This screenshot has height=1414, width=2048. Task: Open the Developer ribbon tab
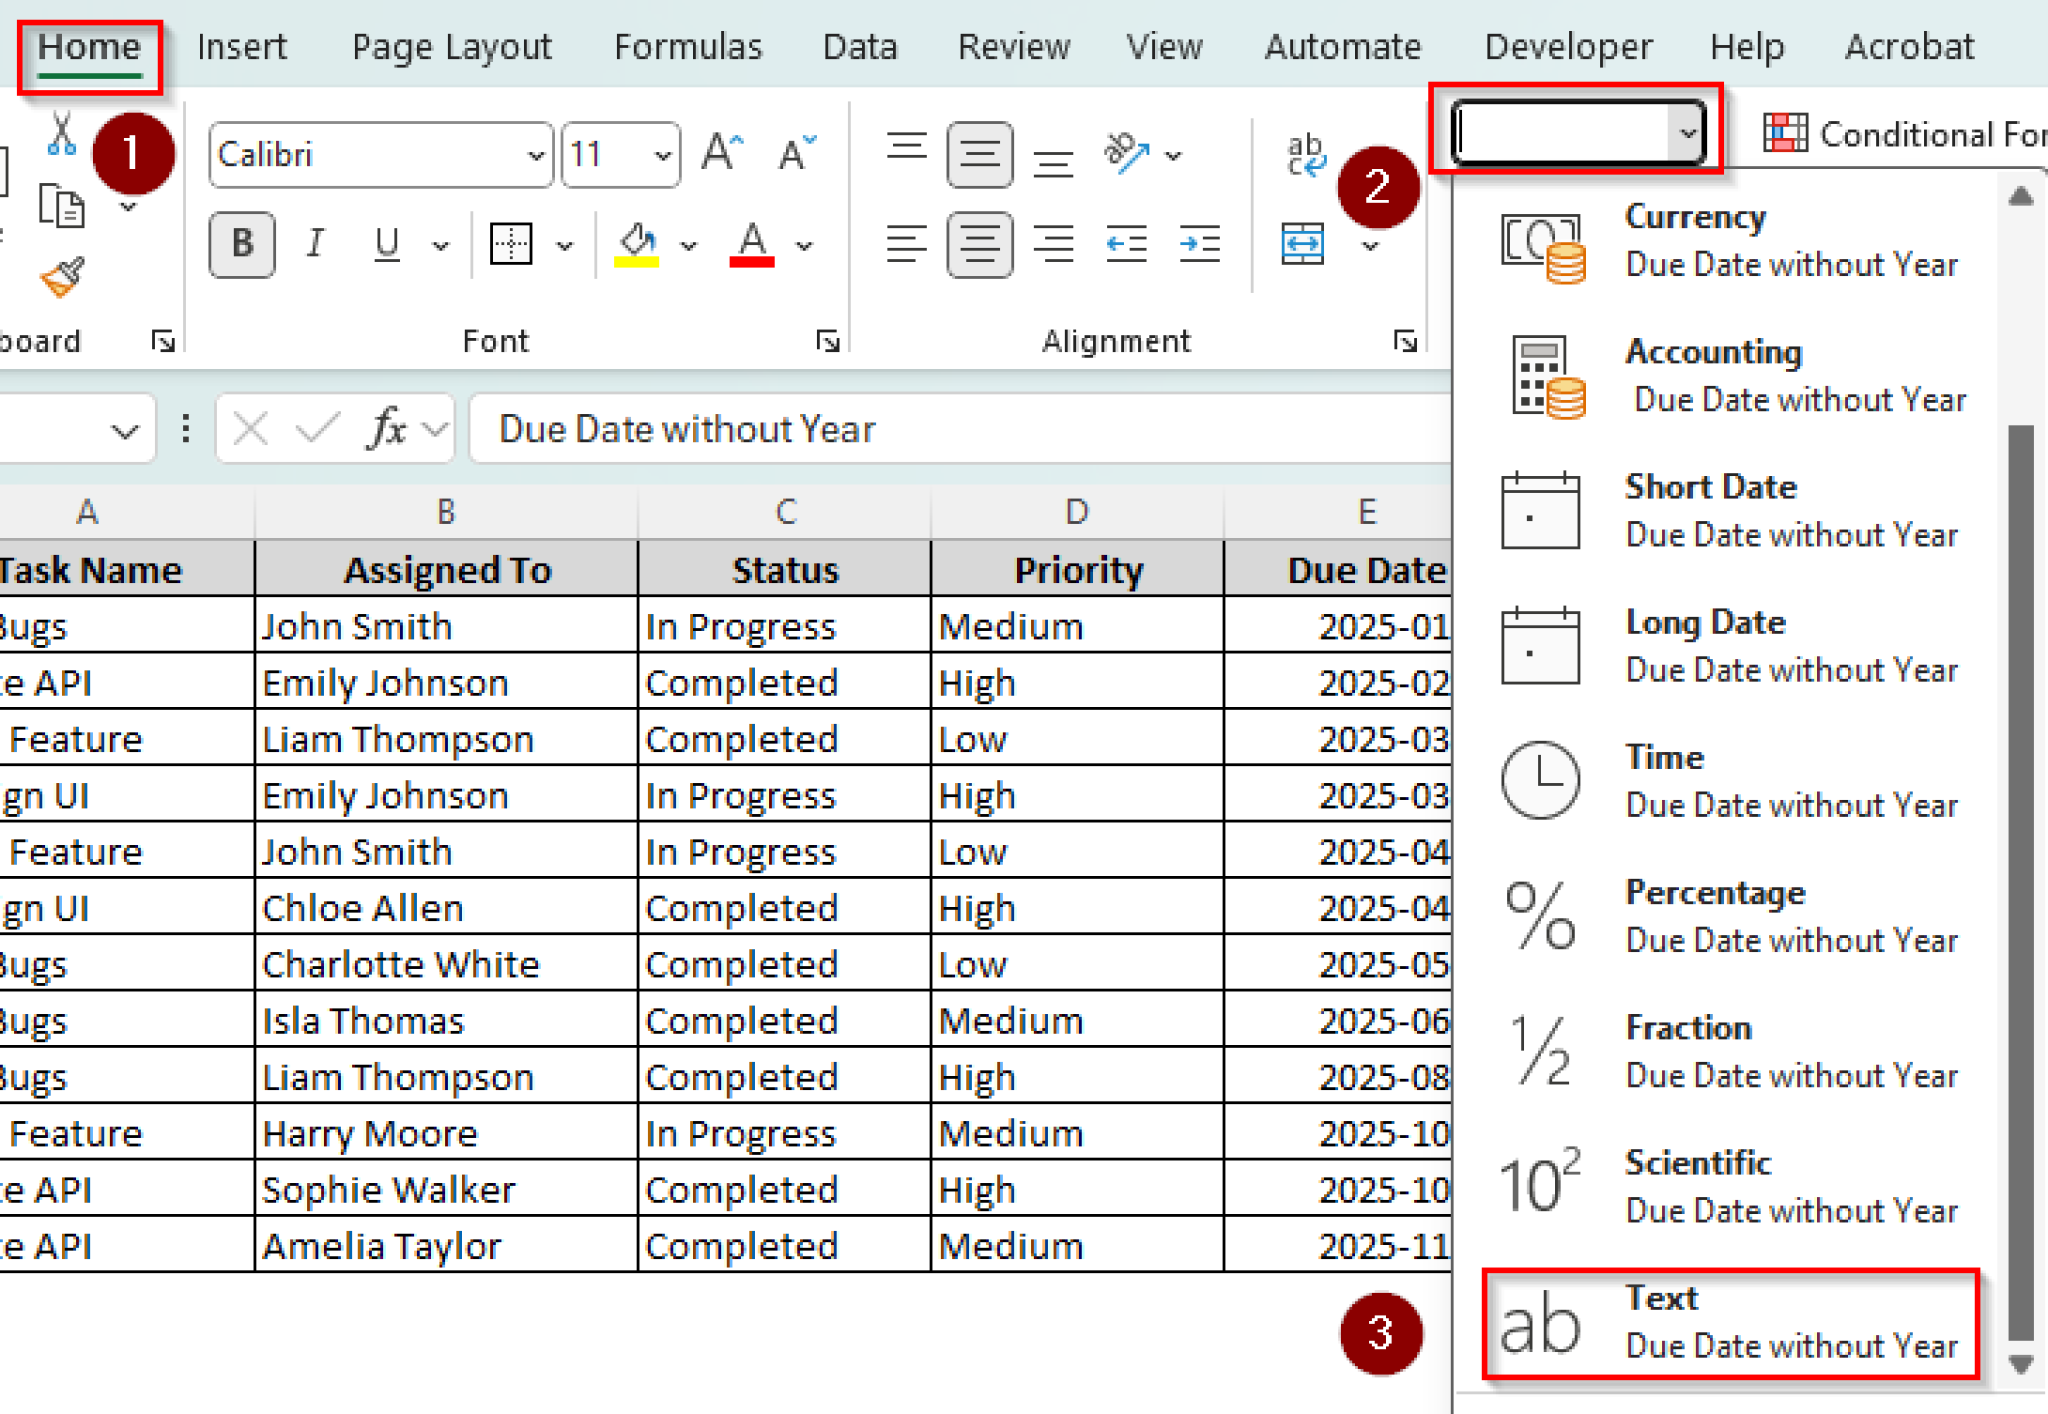point(1567,46)
